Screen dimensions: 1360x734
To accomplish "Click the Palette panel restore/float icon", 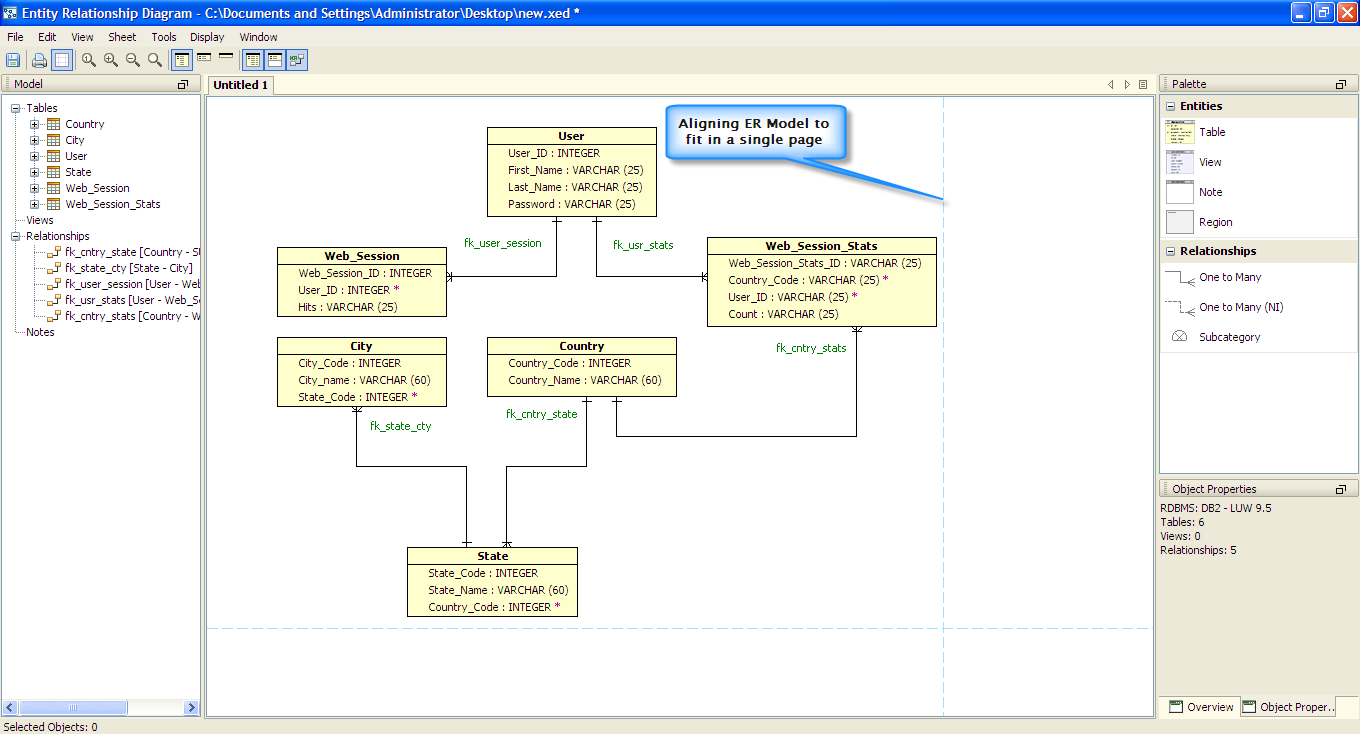I will (x=1341, y=85).
